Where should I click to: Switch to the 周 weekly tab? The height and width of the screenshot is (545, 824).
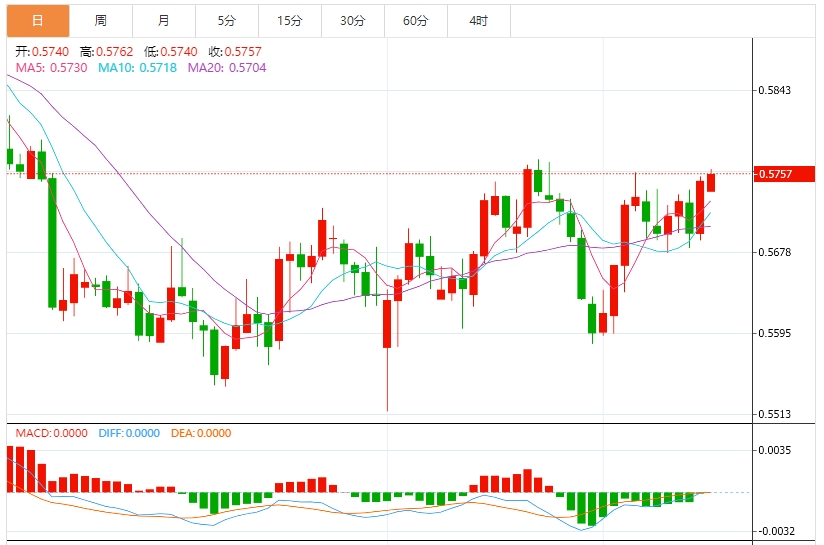click(x=101, y=21)
